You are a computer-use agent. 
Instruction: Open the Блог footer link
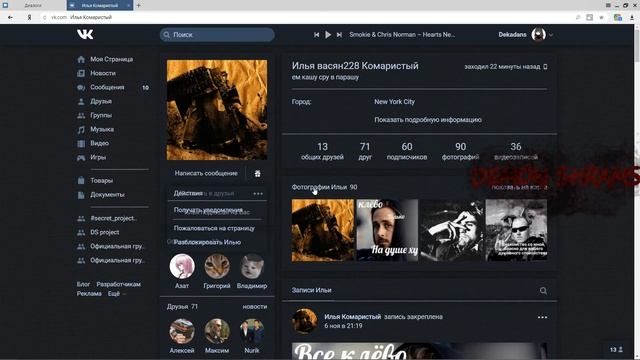tap(83, 284)
